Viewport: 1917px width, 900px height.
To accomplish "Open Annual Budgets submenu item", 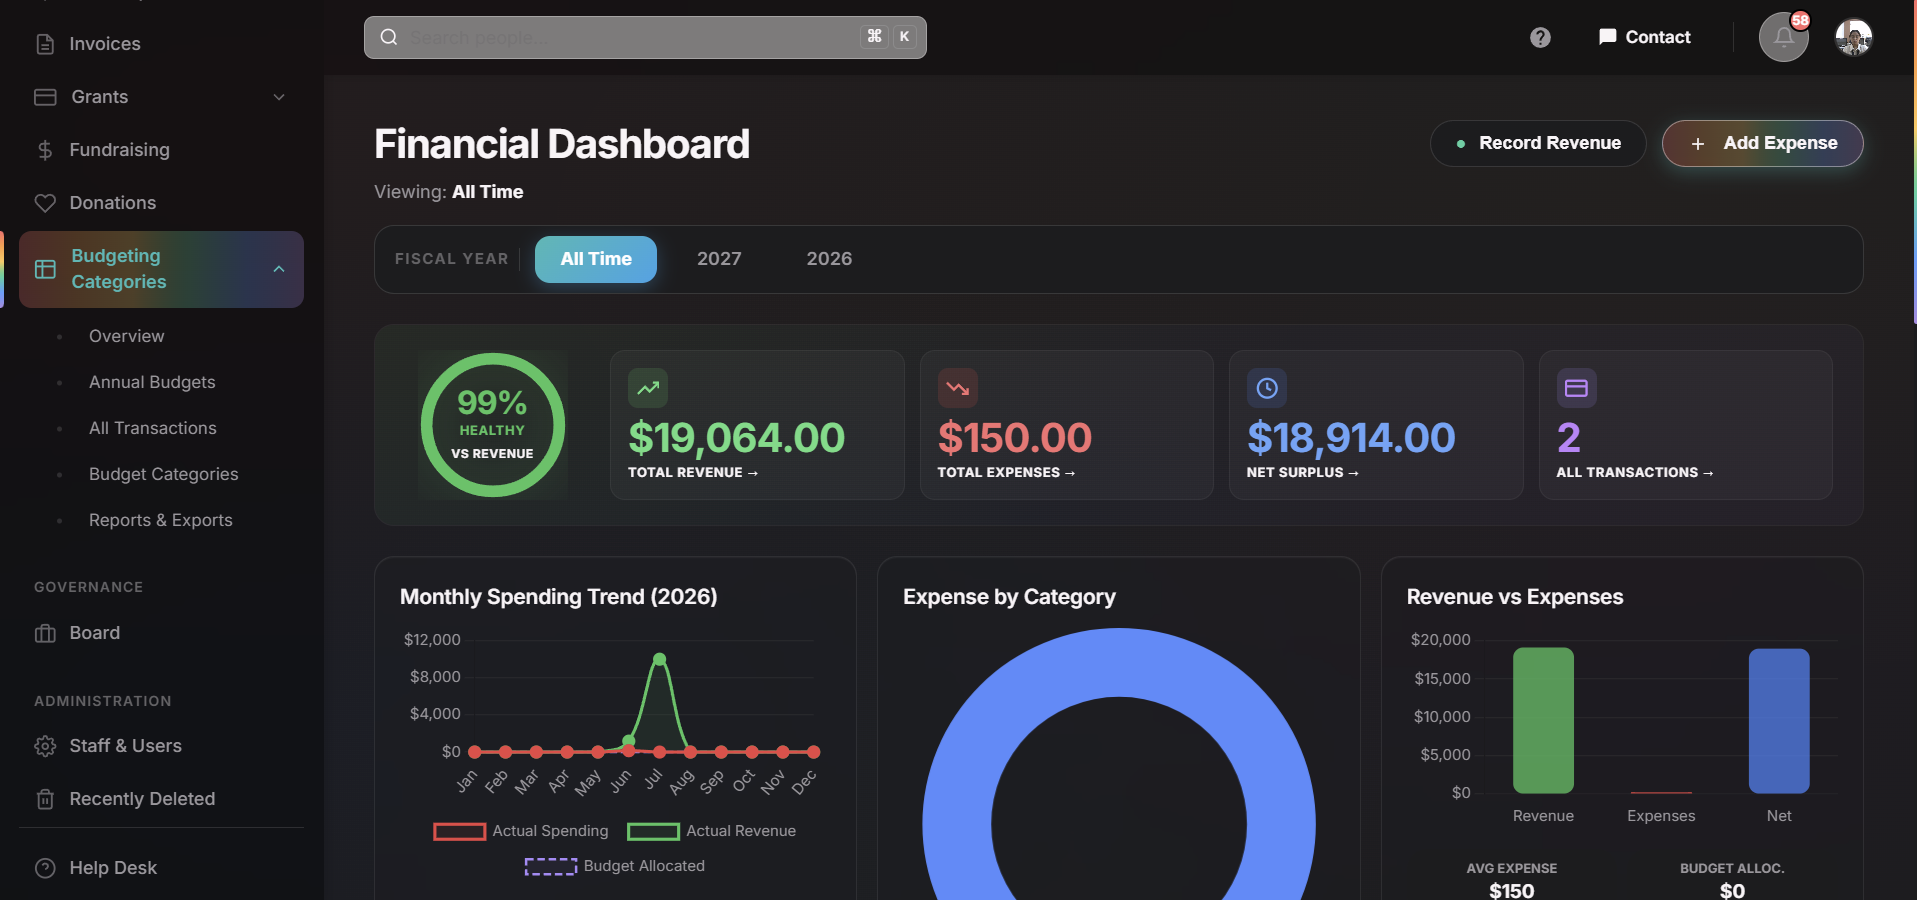I will 152,382.
